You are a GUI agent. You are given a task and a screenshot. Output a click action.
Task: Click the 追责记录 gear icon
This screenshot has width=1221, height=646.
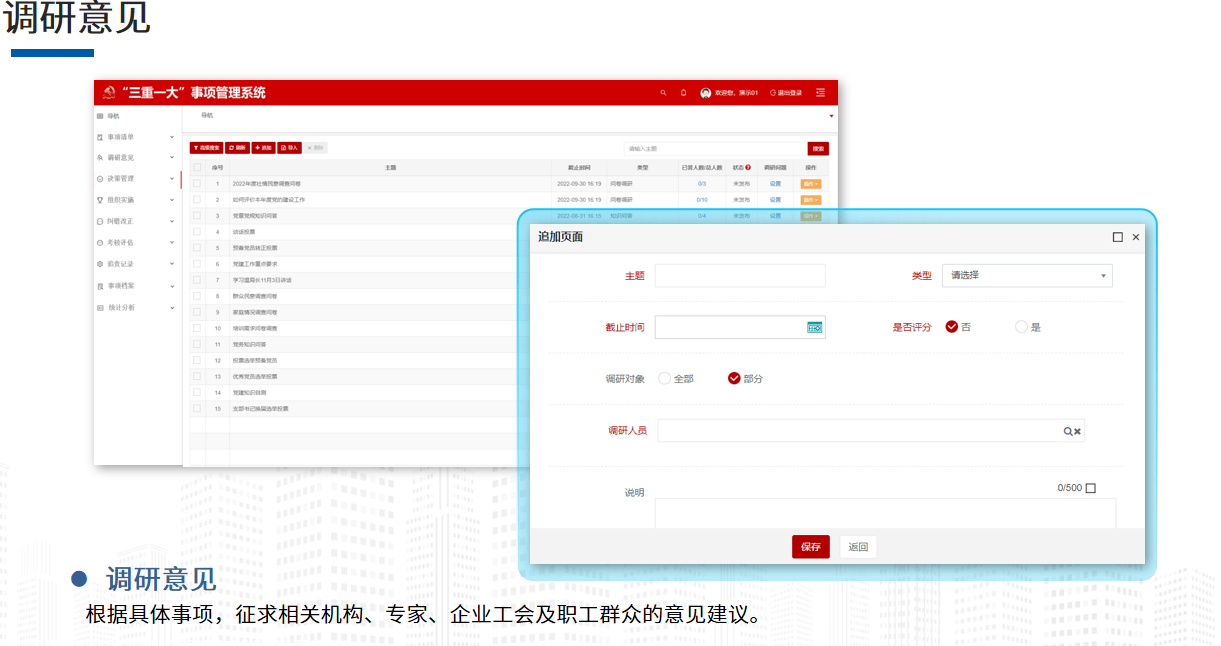point(100,264)
